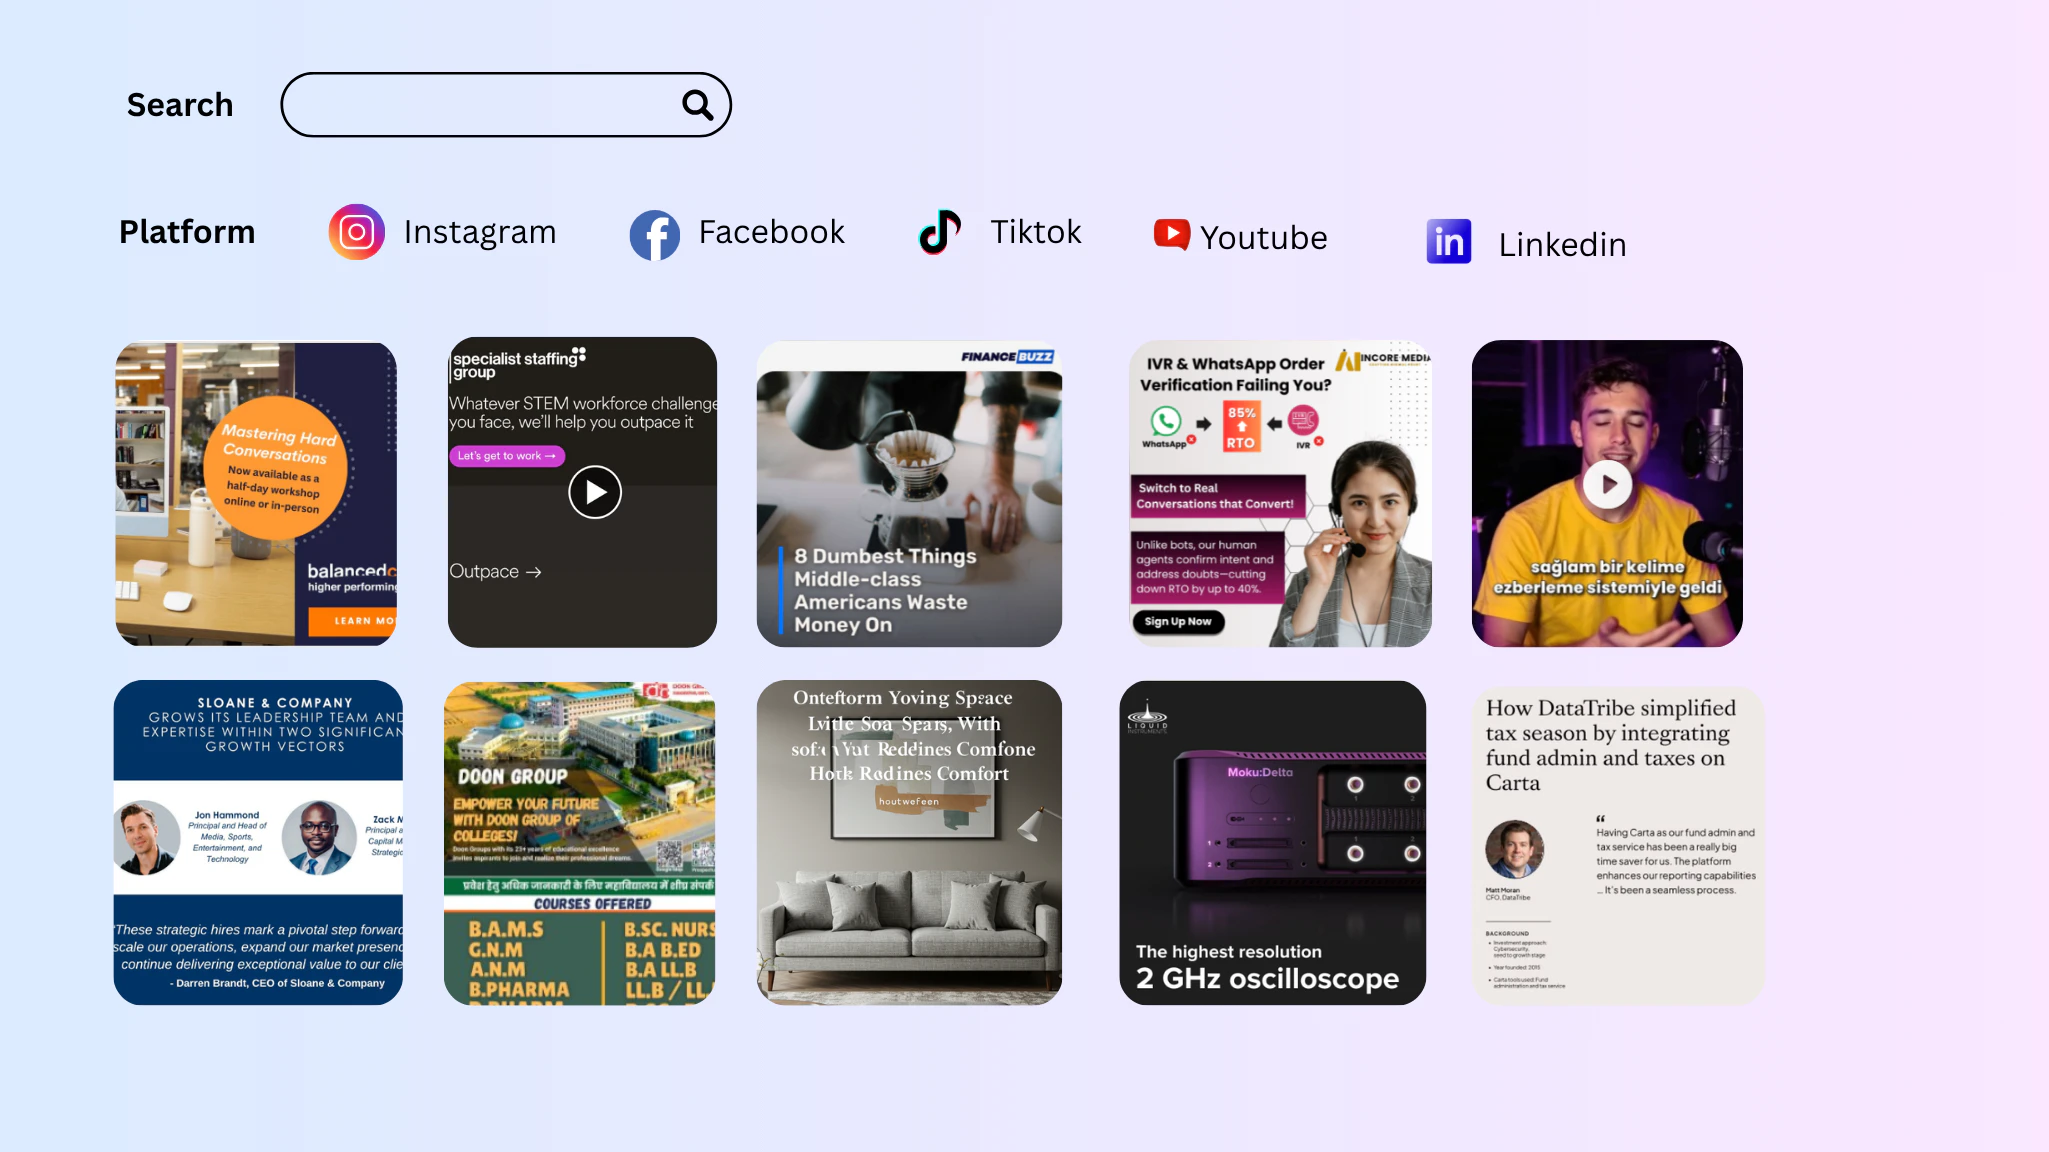
Task: Play the yellow shirt man video
Action: coord(1608,484)
